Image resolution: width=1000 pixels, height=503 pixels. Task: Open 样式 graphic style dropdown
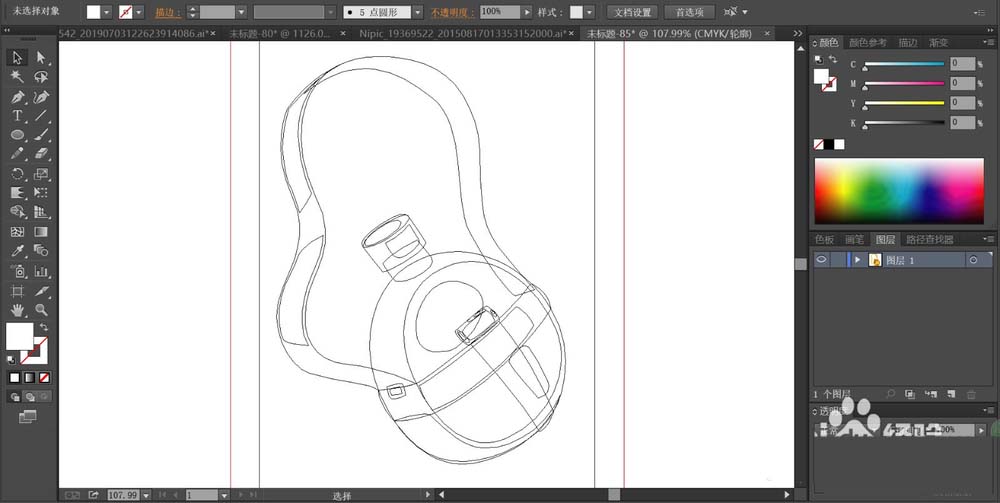(x=590, y=12)
